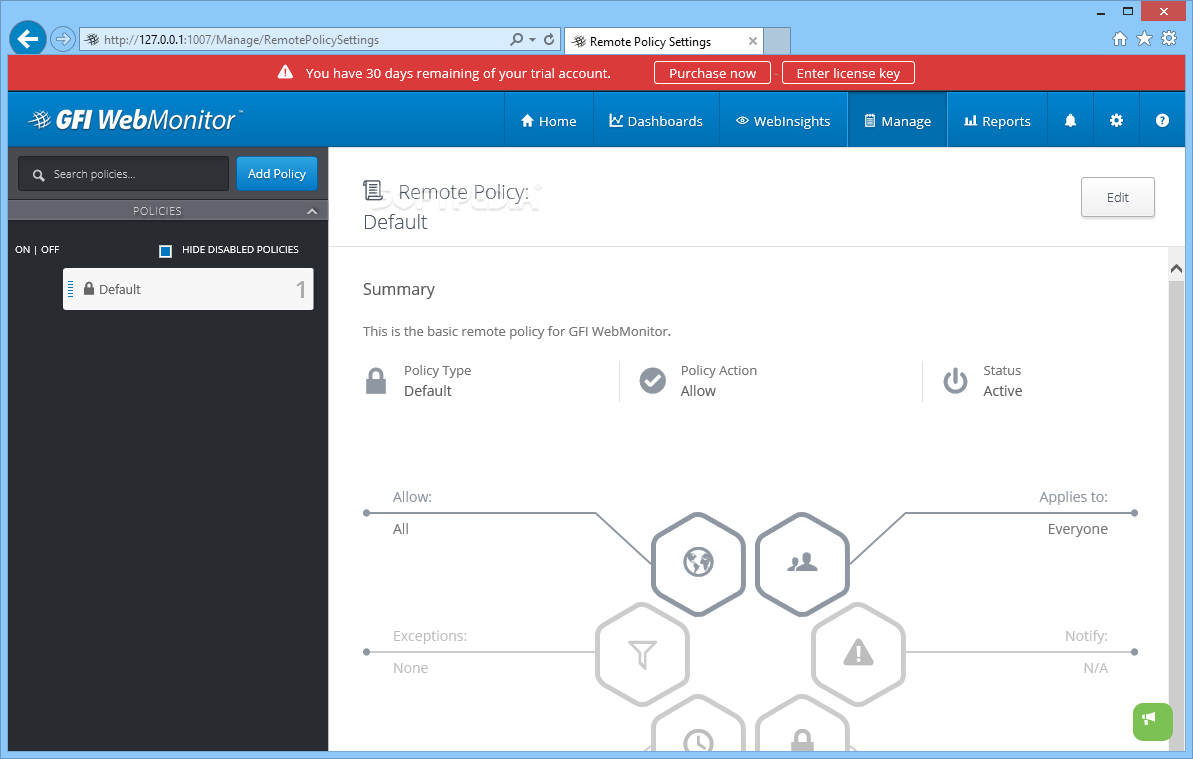Open the WebInsights menu

[x=783, y=121]
